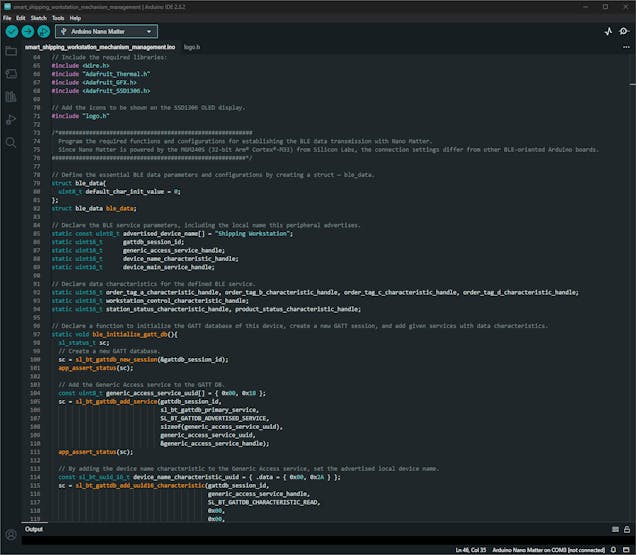The image size is (636, 555).
Task: Click the Verify checkmark button
Action: (11, 31)
